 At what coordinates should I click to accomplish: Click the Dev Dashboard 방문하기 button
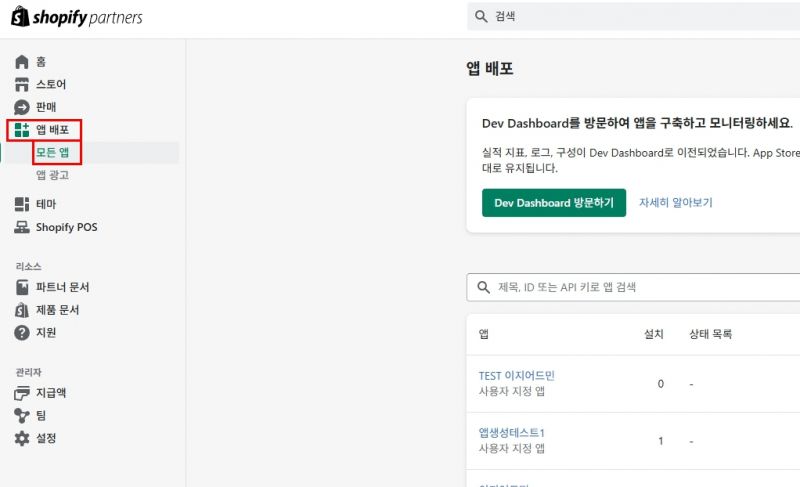[553, 202]
